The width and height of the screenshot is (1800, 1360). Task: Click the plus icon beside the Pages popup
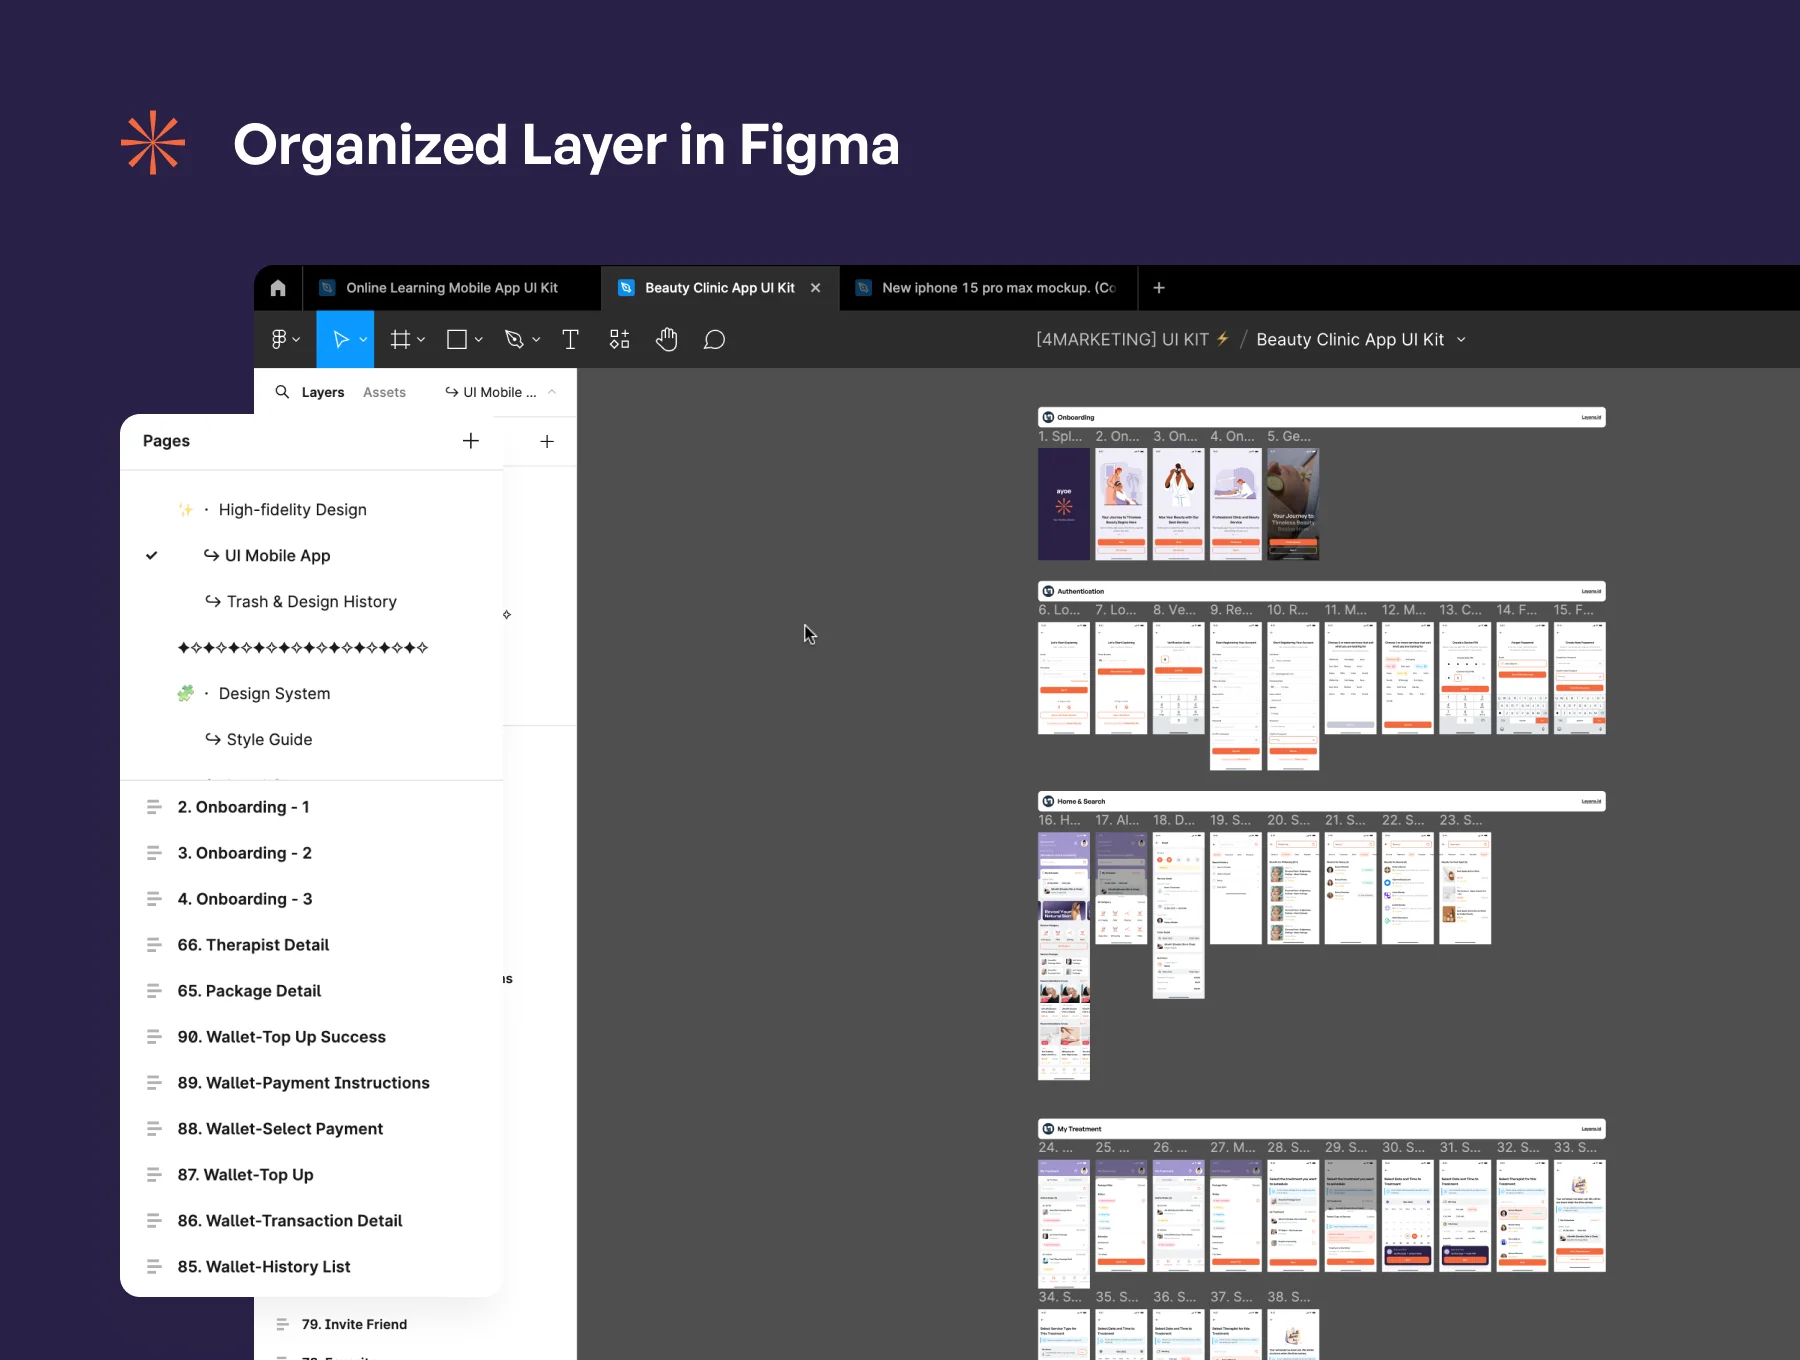[547, 441]
